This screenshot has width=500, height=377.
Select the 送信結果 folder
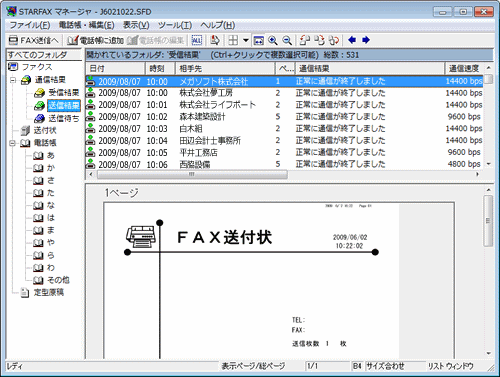point(64,105)
